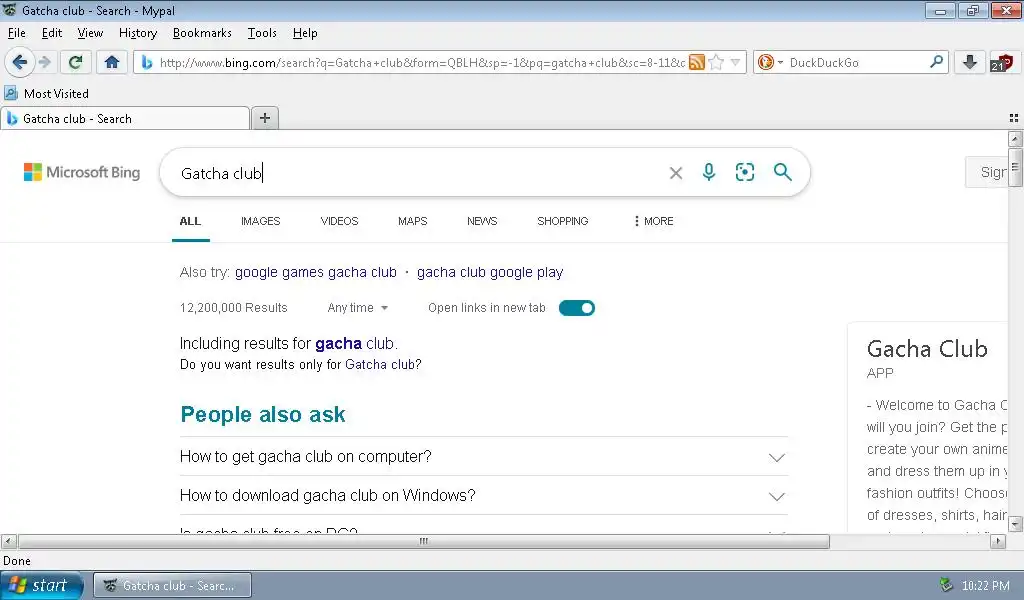The height and width of the screenshot is (600, 1024).
Task: Bookmark this page with the star icon
Action: click(716, 62)
